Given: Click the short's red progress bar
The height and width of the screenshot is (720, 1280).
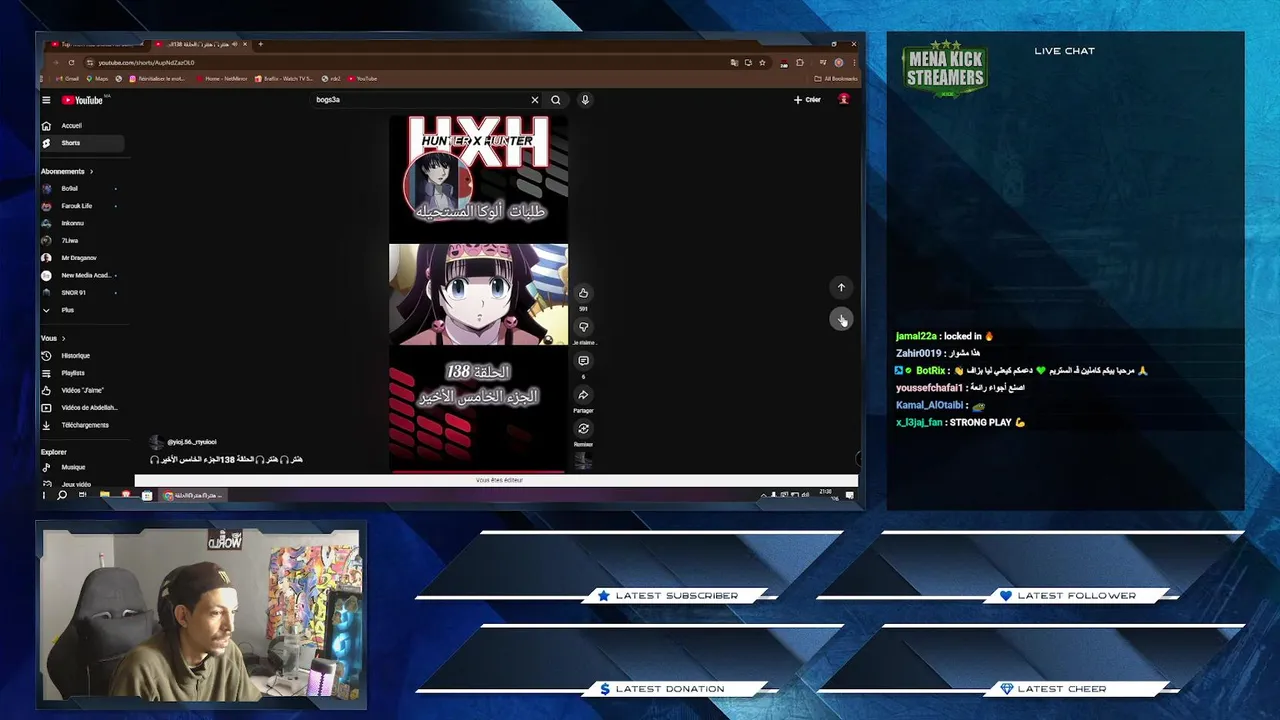Looking at the screenshot, I should pyautogui.click(x=478, y=471).
